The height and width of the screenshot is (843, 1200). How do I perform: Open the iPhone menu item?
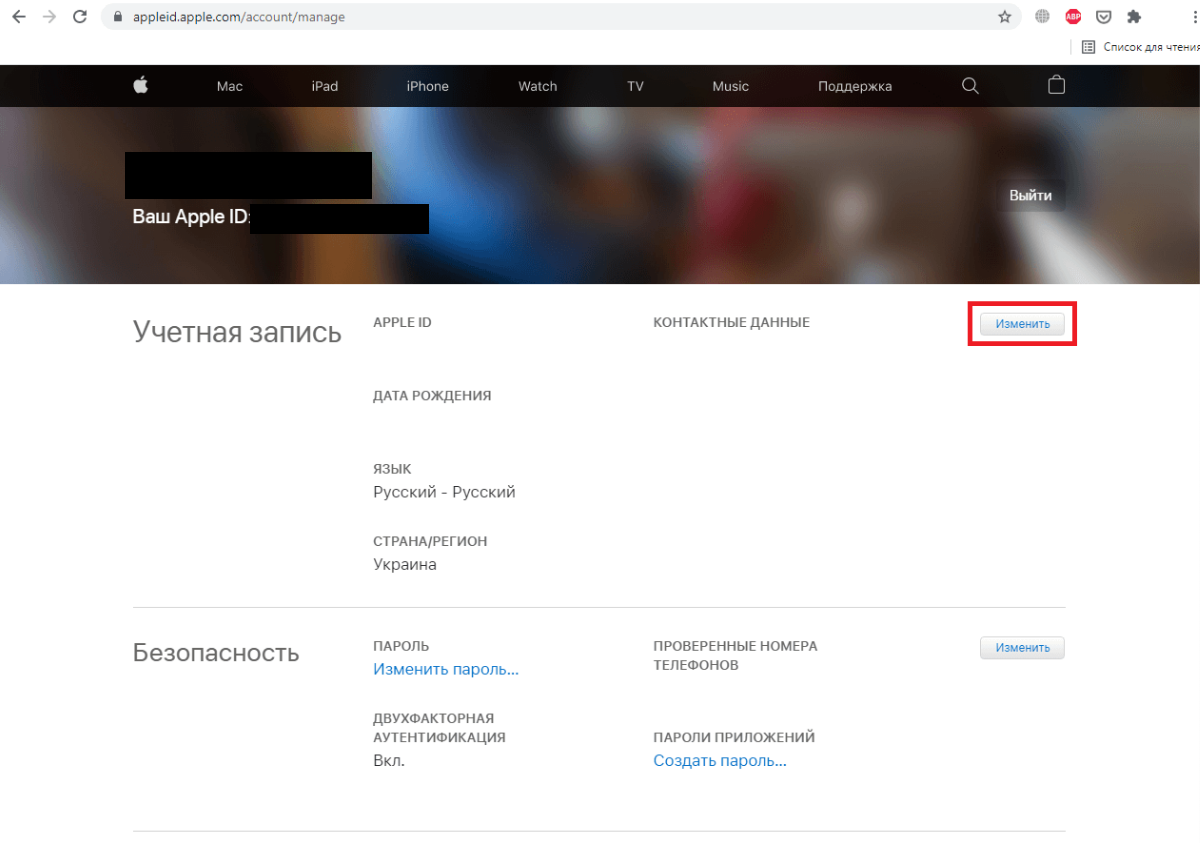[428, 86]
